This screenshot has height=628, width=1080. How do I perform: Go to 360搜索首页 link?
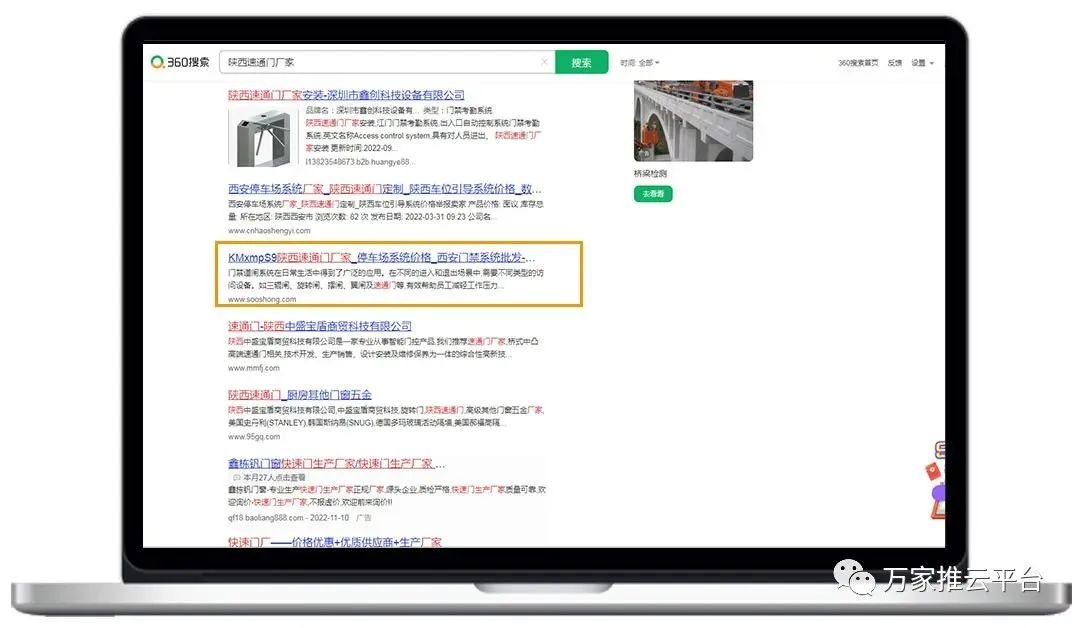(x=858, y=63)
